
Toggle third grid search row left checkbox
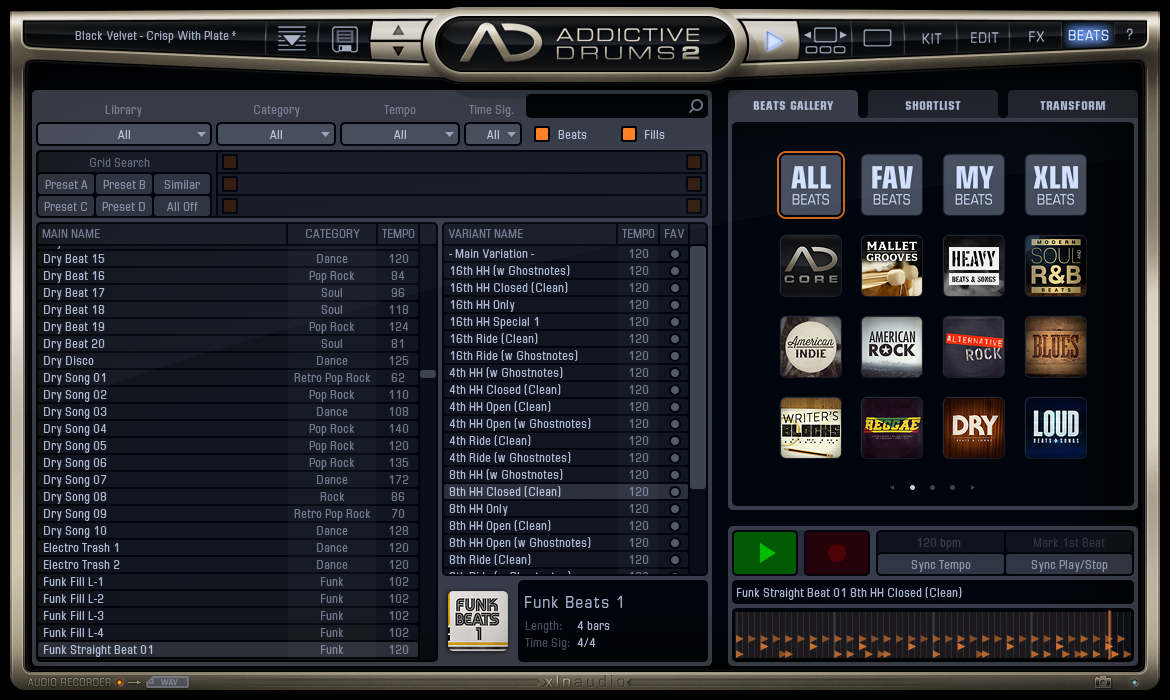coord(230,206)
